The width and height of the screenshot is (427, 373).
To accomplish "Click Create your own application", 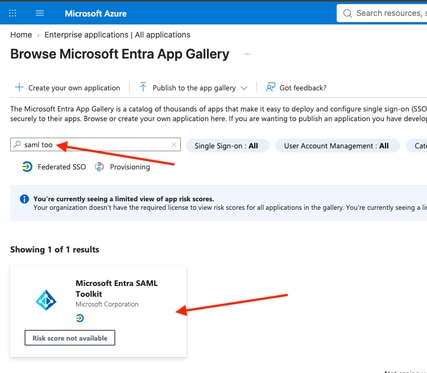I will pyautogui.click(x=68, y=88).
